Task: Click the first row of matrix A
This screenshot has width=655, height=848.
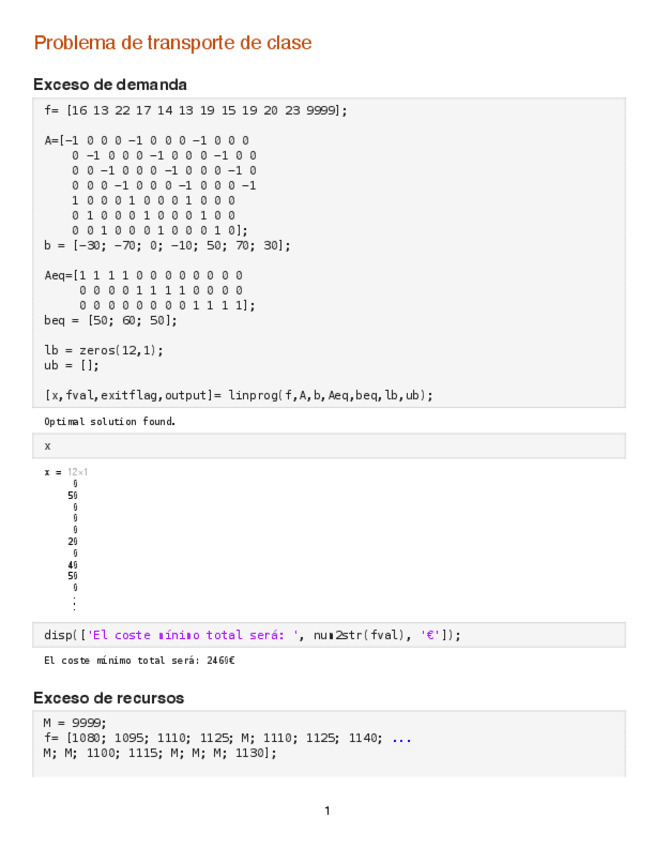Action: point(147,141)
